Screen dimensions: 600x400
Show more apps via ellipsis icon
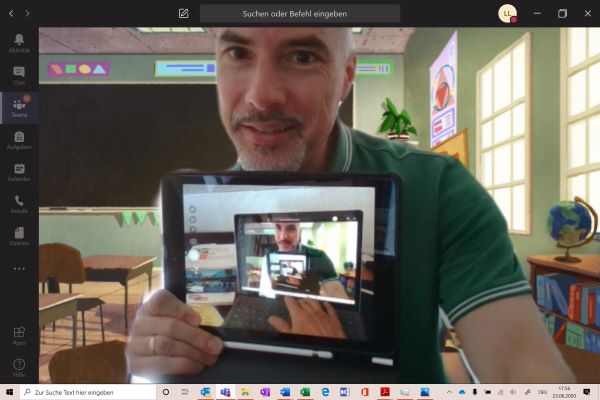coord(19,268)
